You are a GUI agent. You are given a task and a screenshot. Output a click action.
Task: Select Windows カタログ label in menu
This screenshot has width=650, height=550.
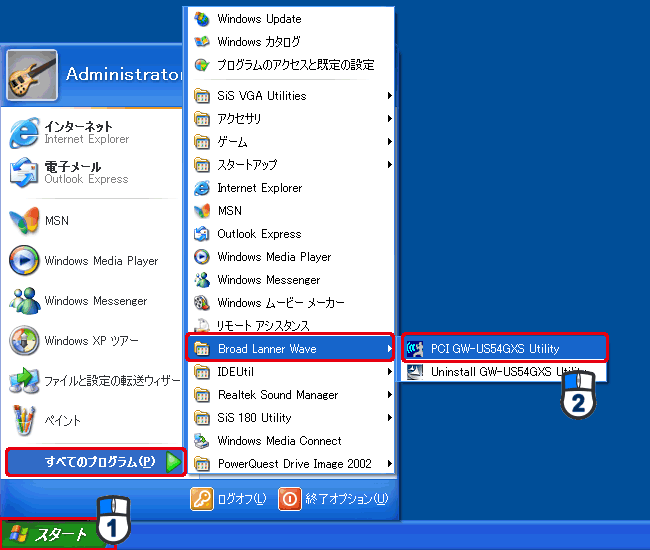[258, 42]
